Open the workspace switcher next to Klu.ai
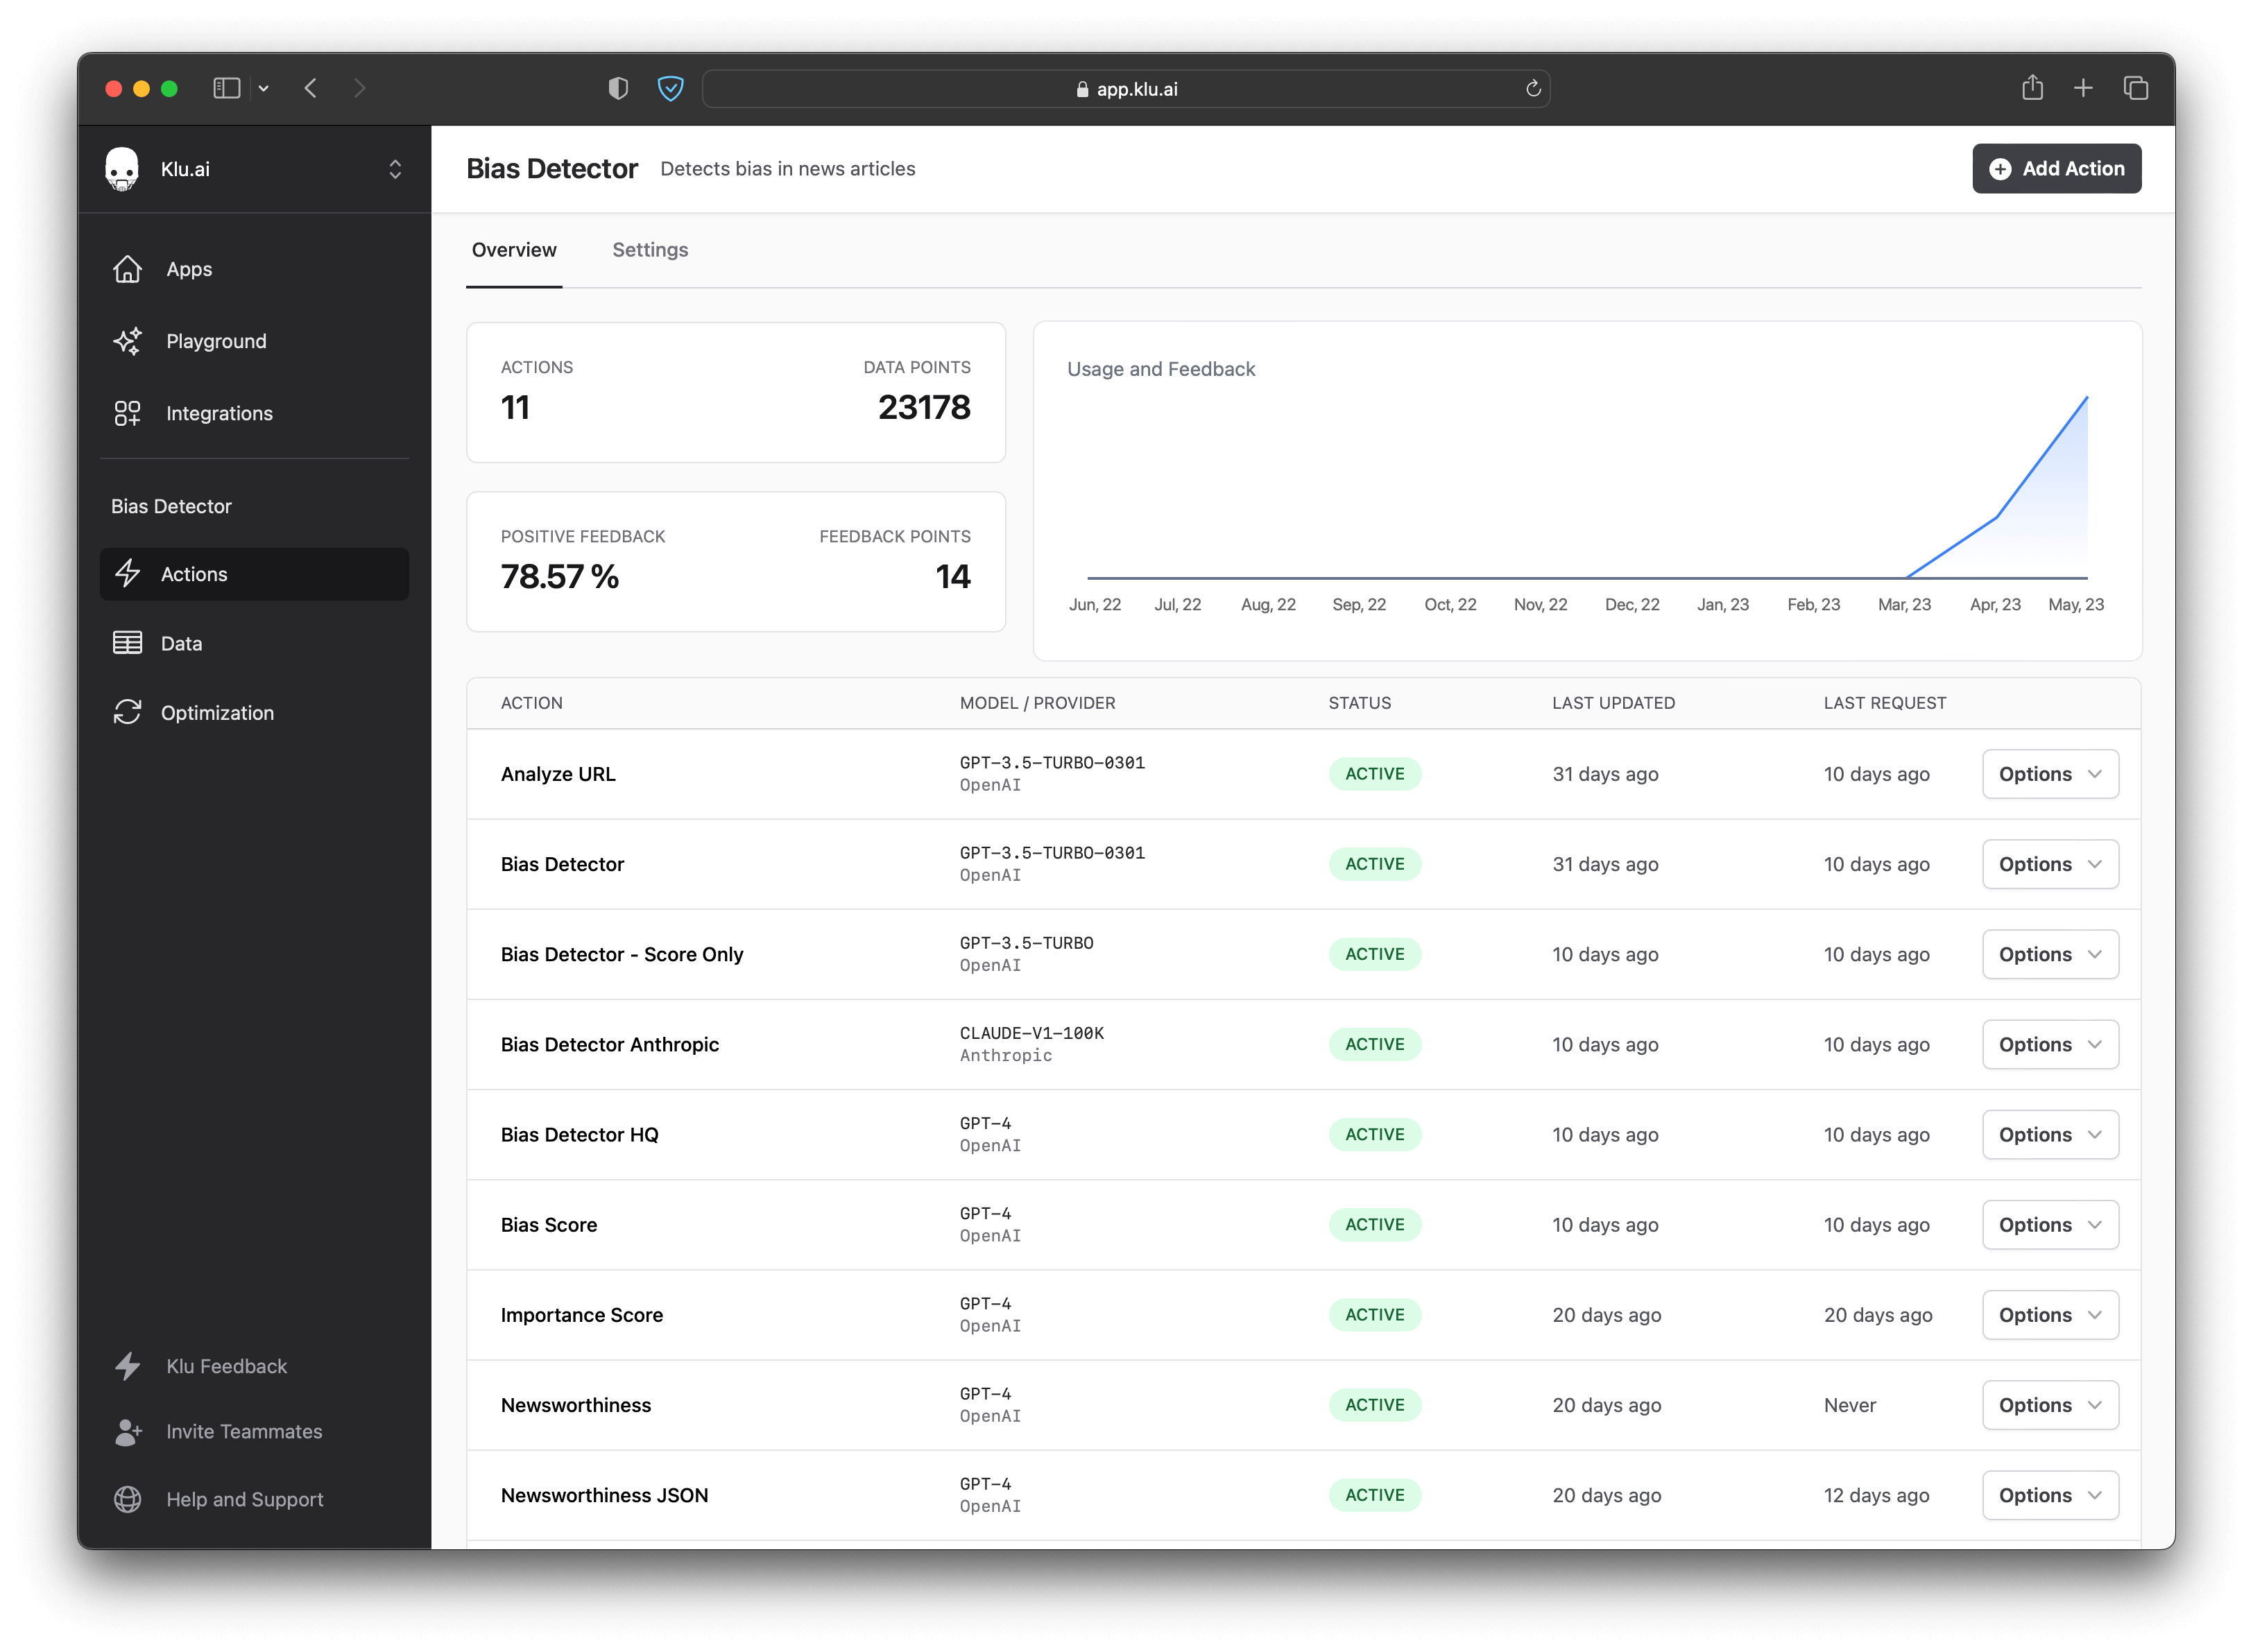 click(x=395, y=168)
